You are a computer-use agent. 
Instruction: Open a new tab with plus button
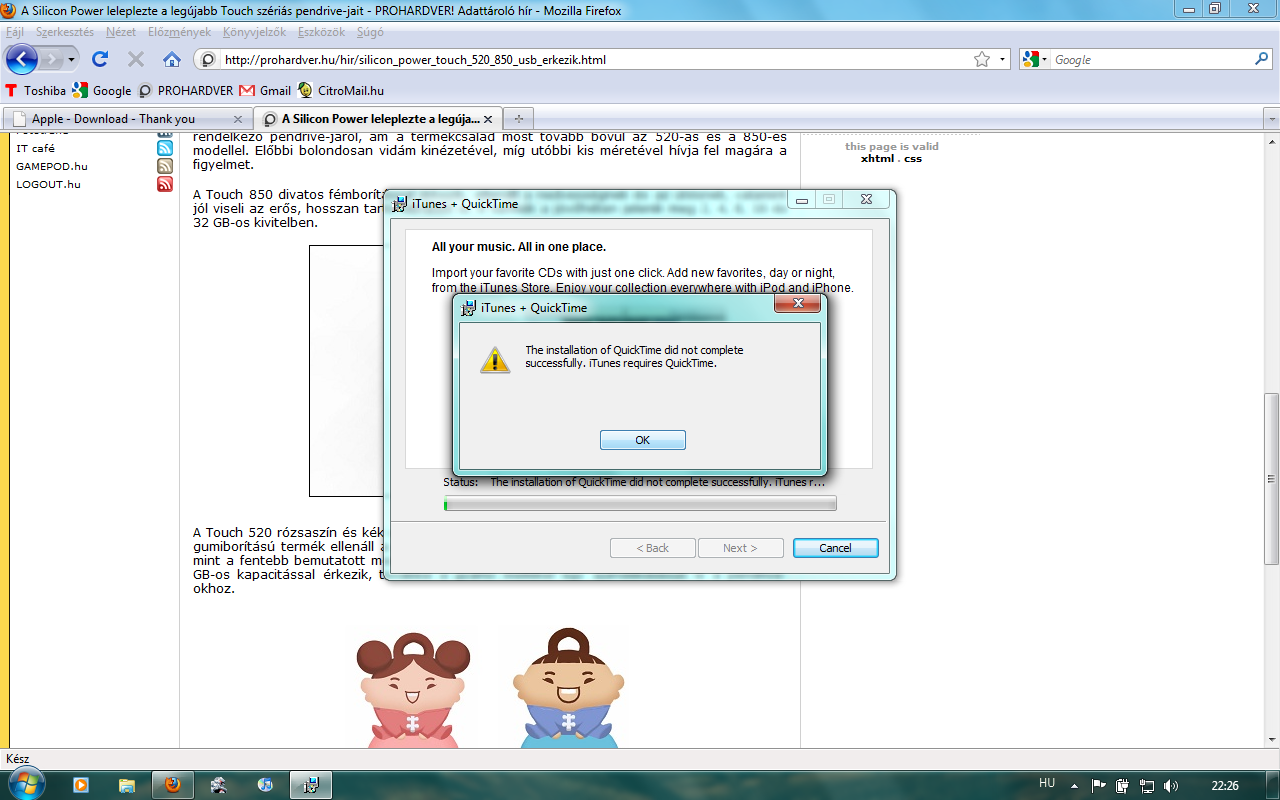click(x=519, y=118)
